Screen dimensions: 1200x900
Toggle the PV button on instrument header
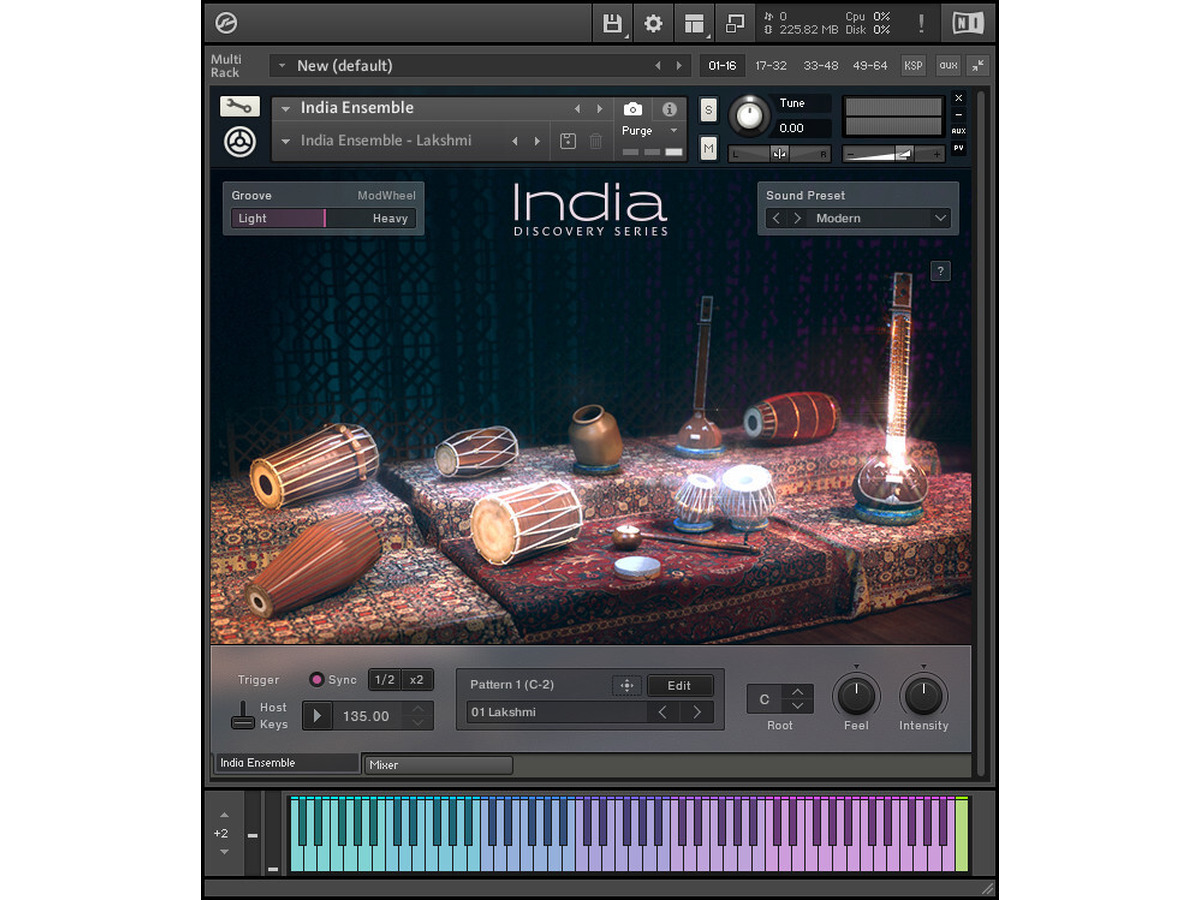(959, 148)
